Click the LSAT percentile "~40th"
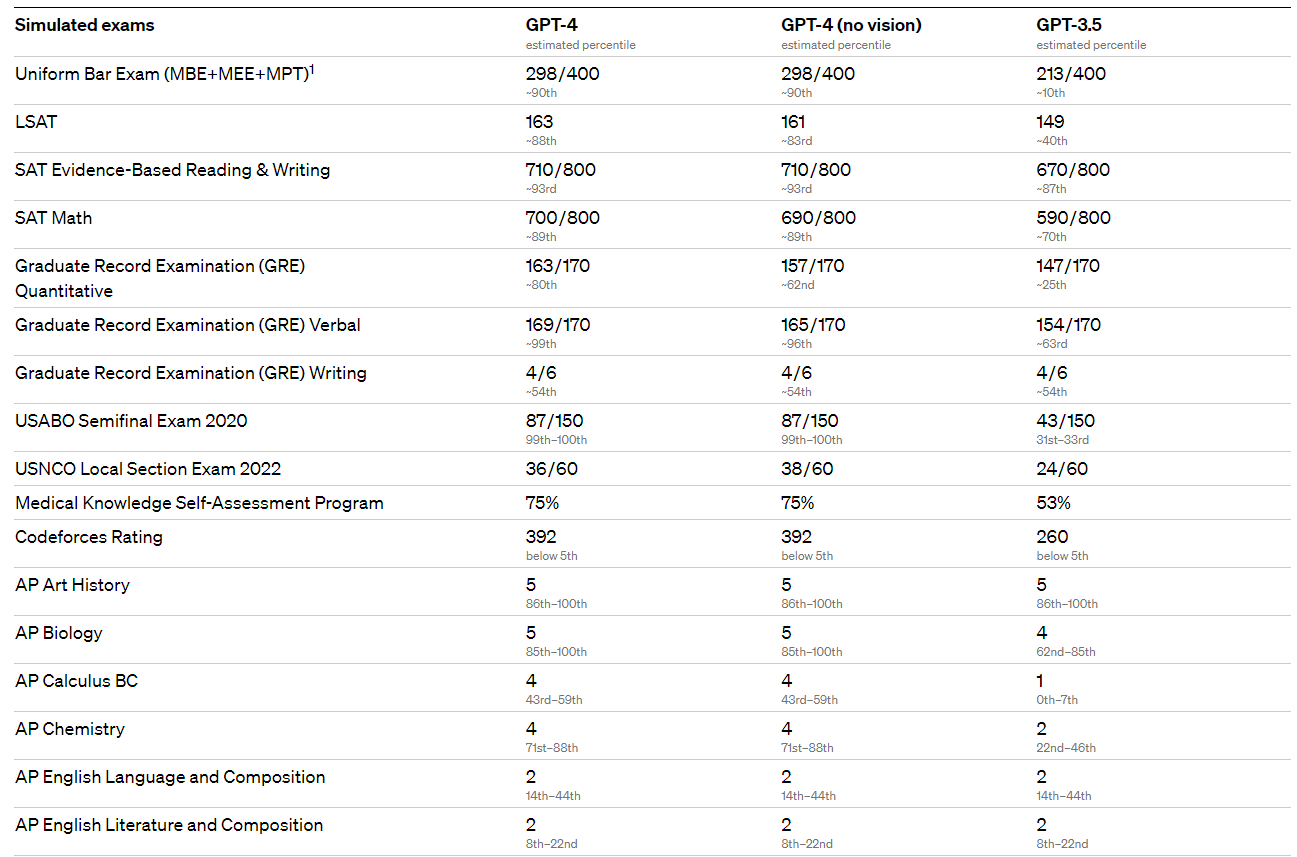This screenshot has width=1297, height=857. click(1052, 141)
